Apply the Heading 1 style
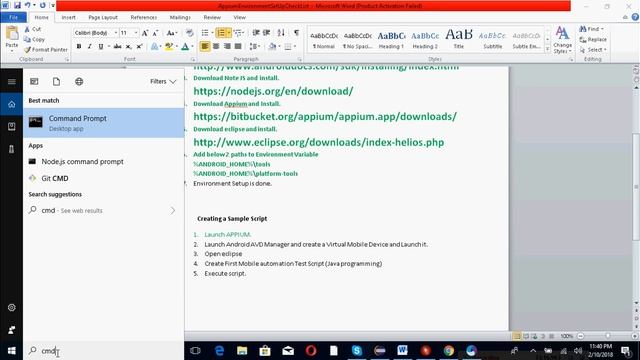 pyautogui.click(x=391, y=40)
